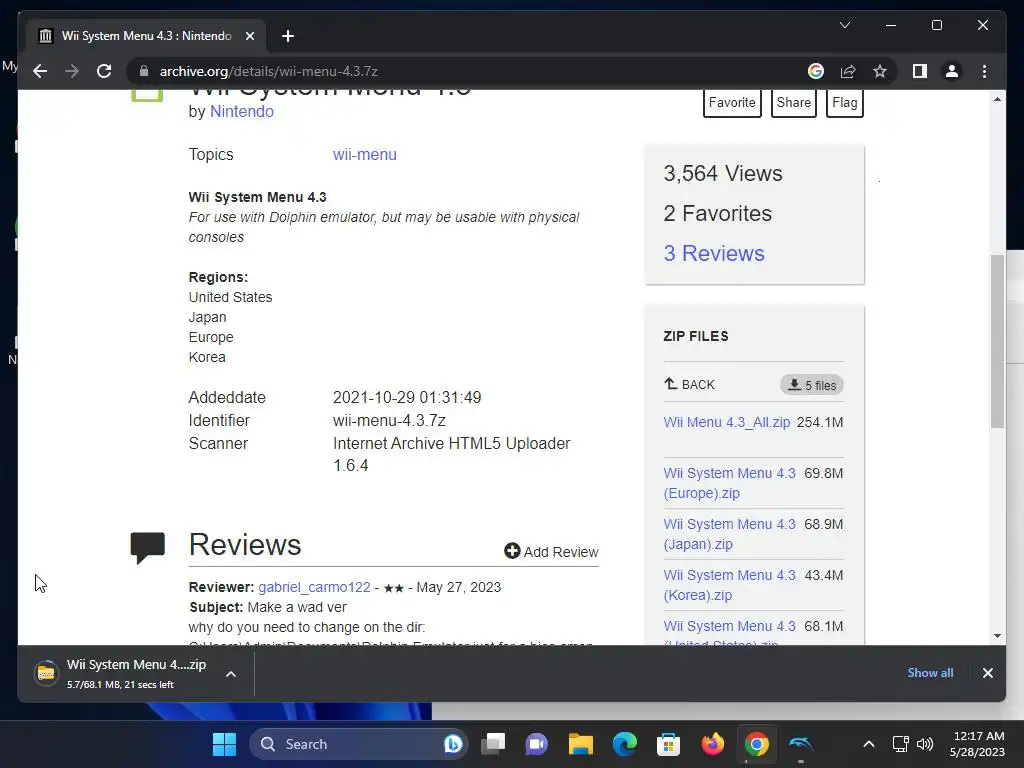
Task: Click the Addeddate 2021-10-29 01:31:49 value
Action: tap(407, 398)
